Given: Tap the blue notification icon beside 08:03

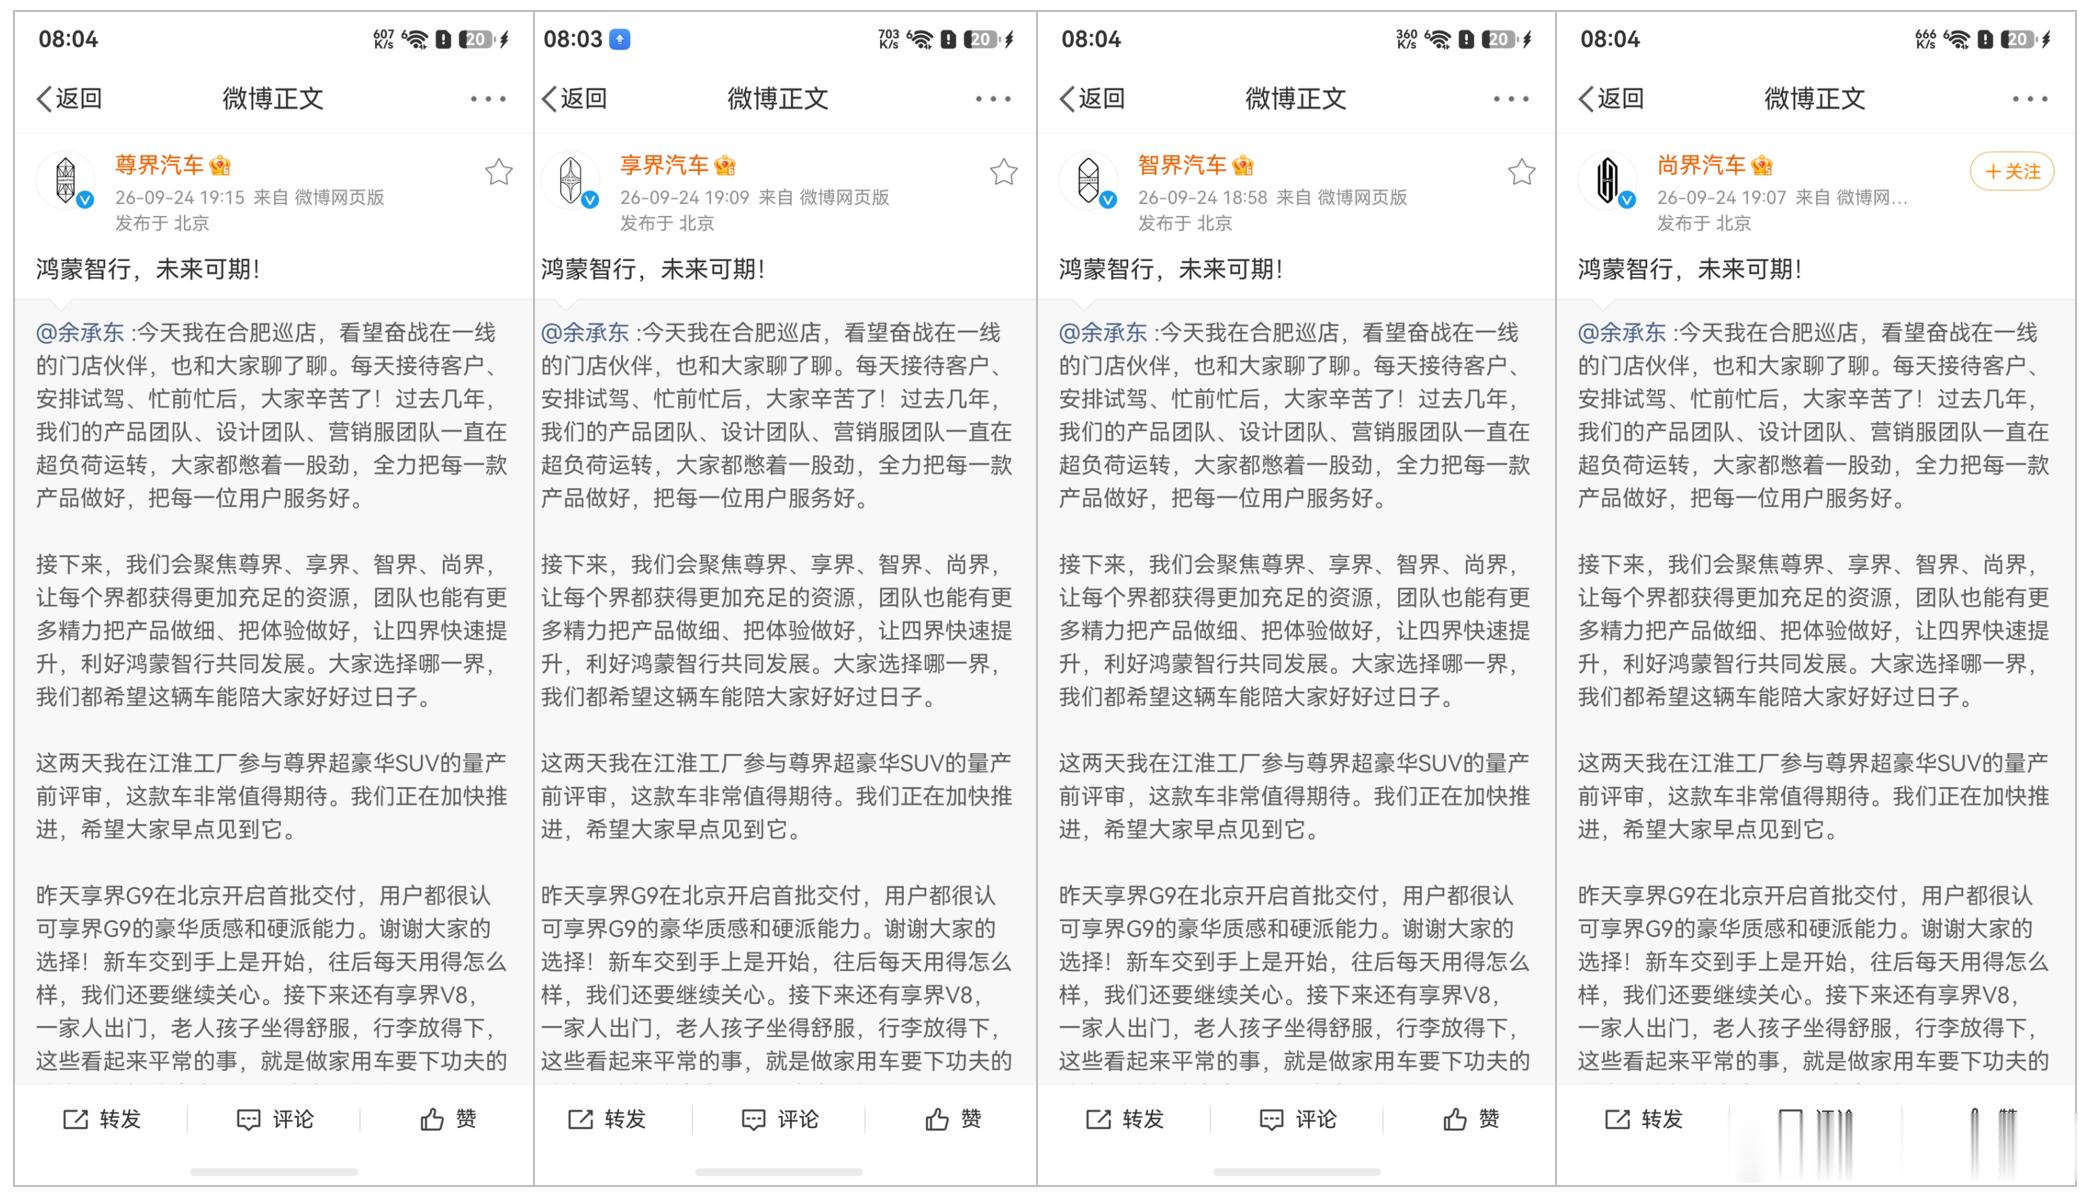Looking at the screenshot, I should [x=620, y=39].
